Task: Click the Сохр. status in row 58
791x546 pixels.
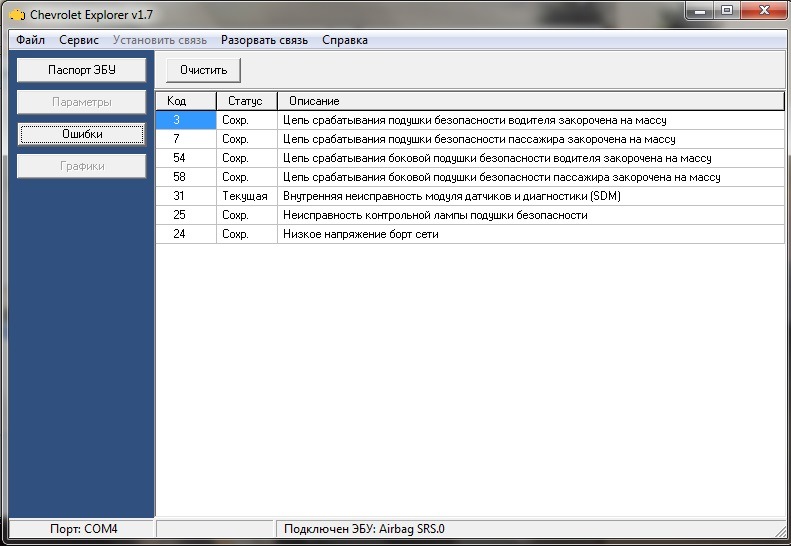Action: (x=247, y=177)
